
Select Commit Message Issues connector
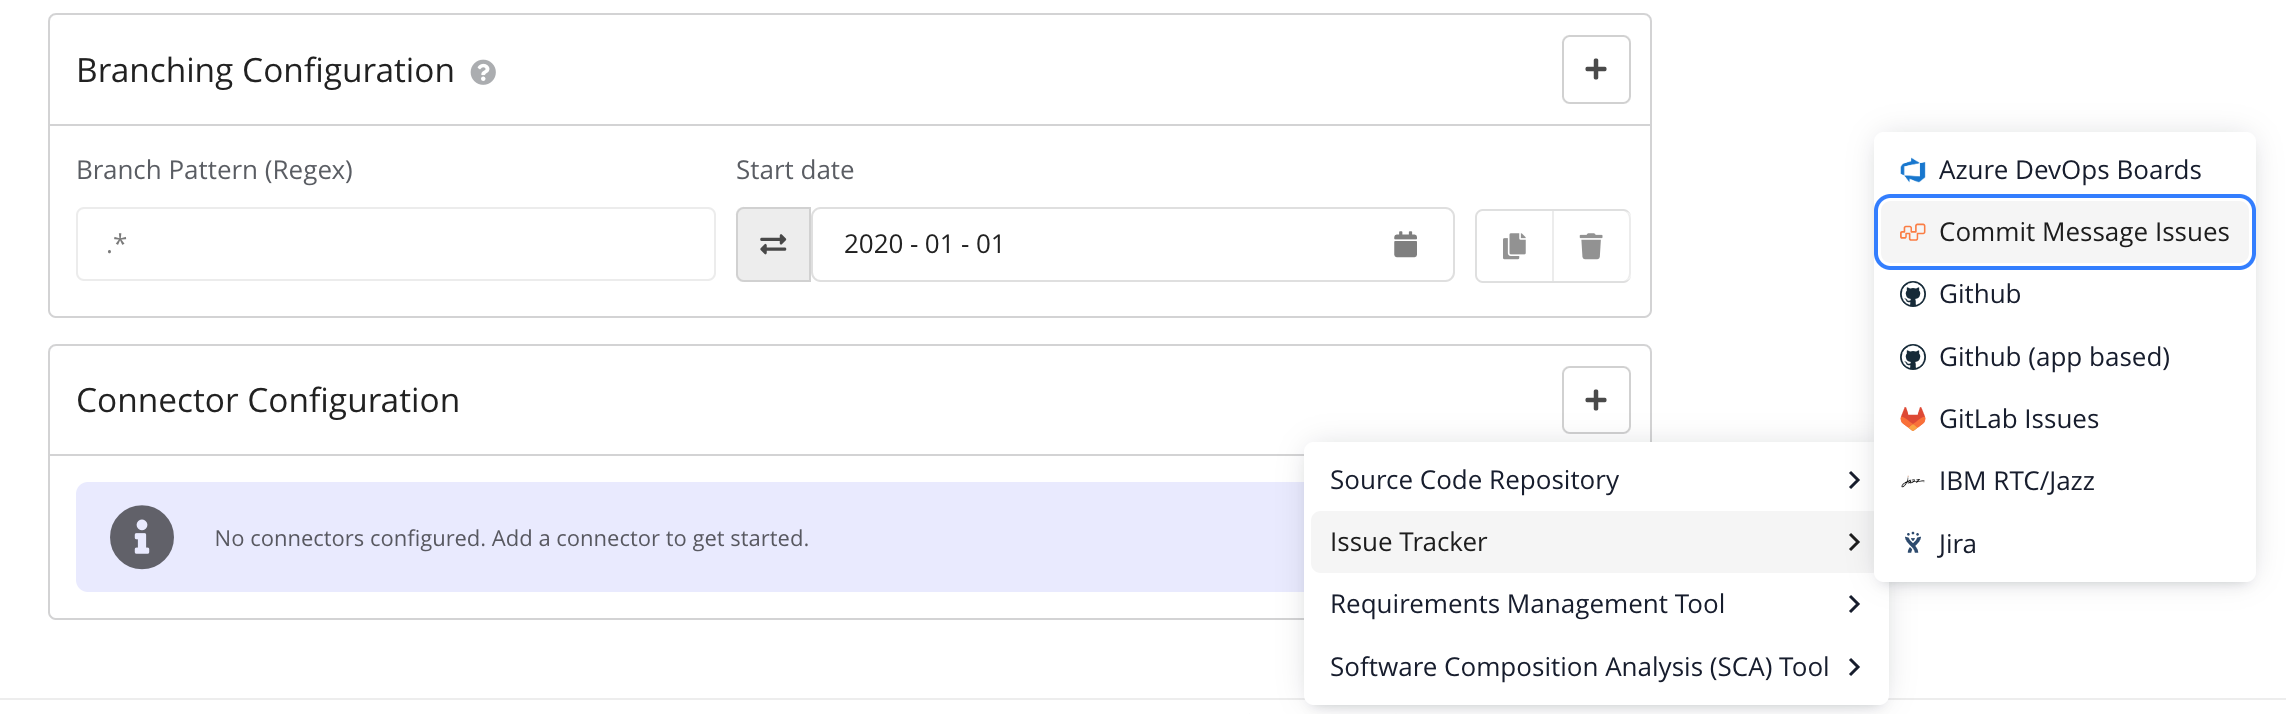2065,232
